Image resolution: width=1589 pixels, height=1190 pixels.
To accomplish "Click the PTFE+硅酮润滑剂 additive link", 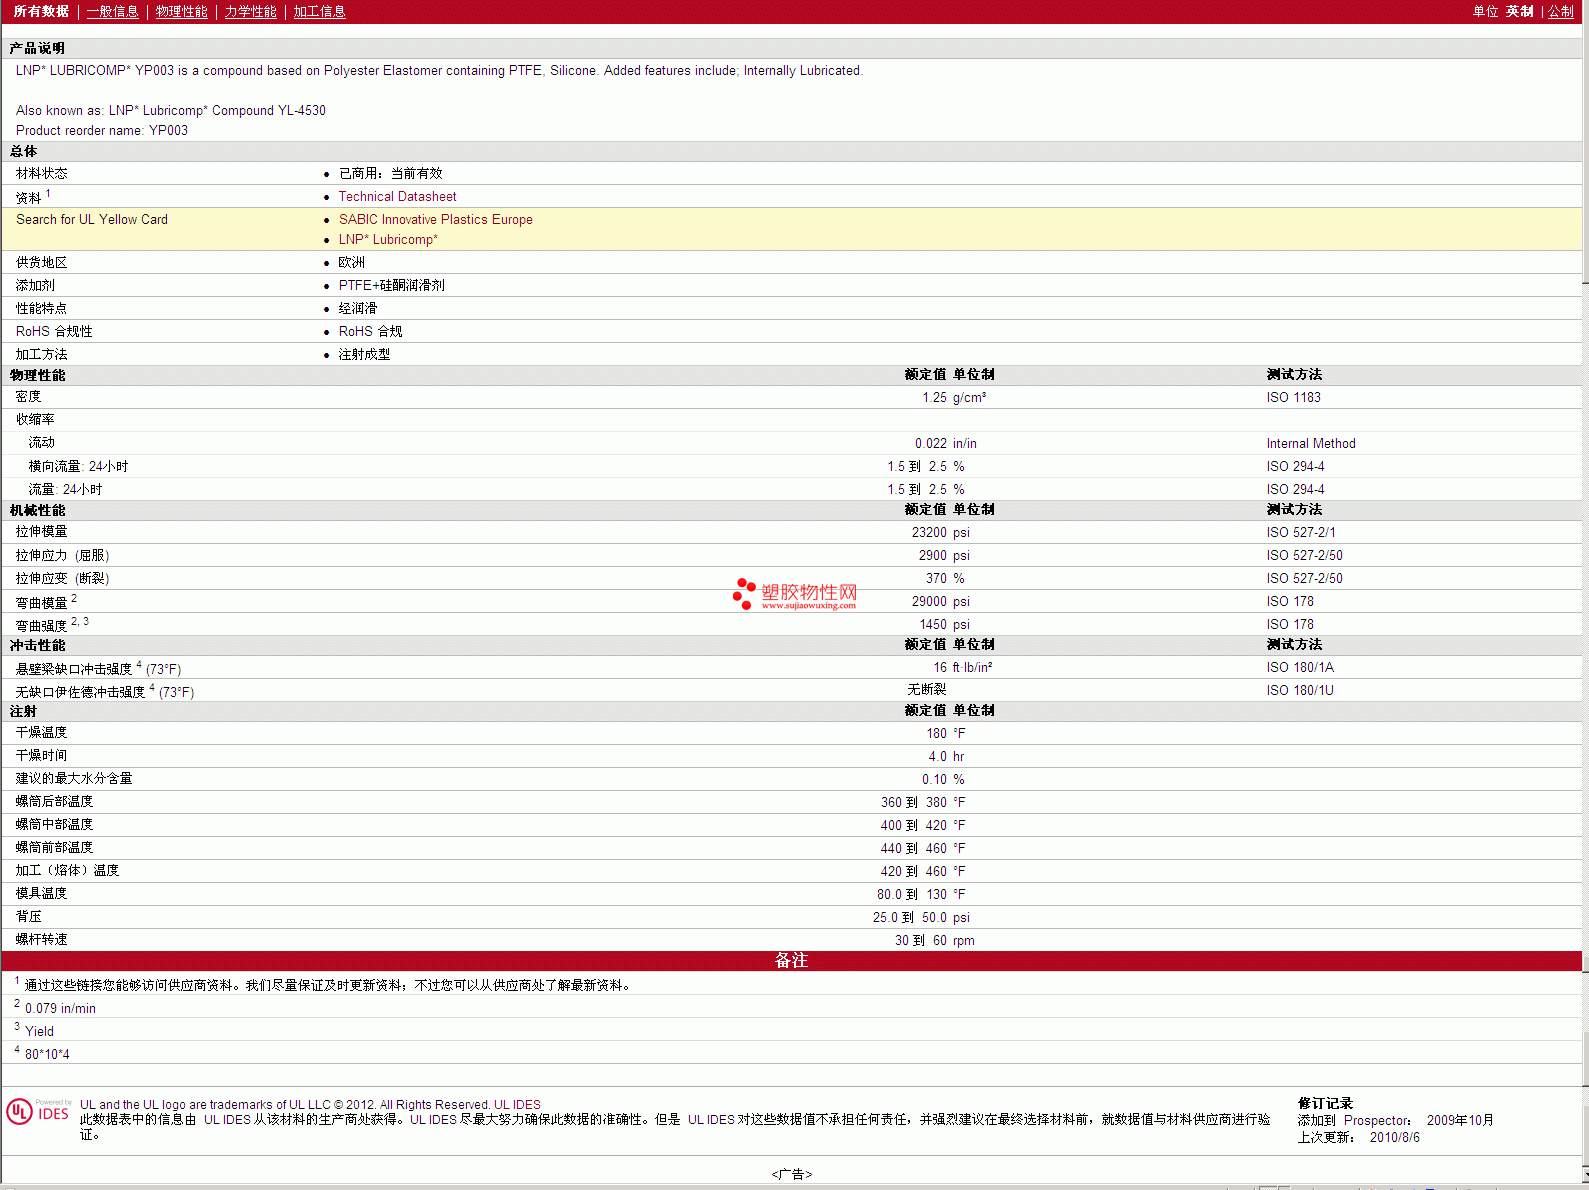I will (x=391, y=286).
